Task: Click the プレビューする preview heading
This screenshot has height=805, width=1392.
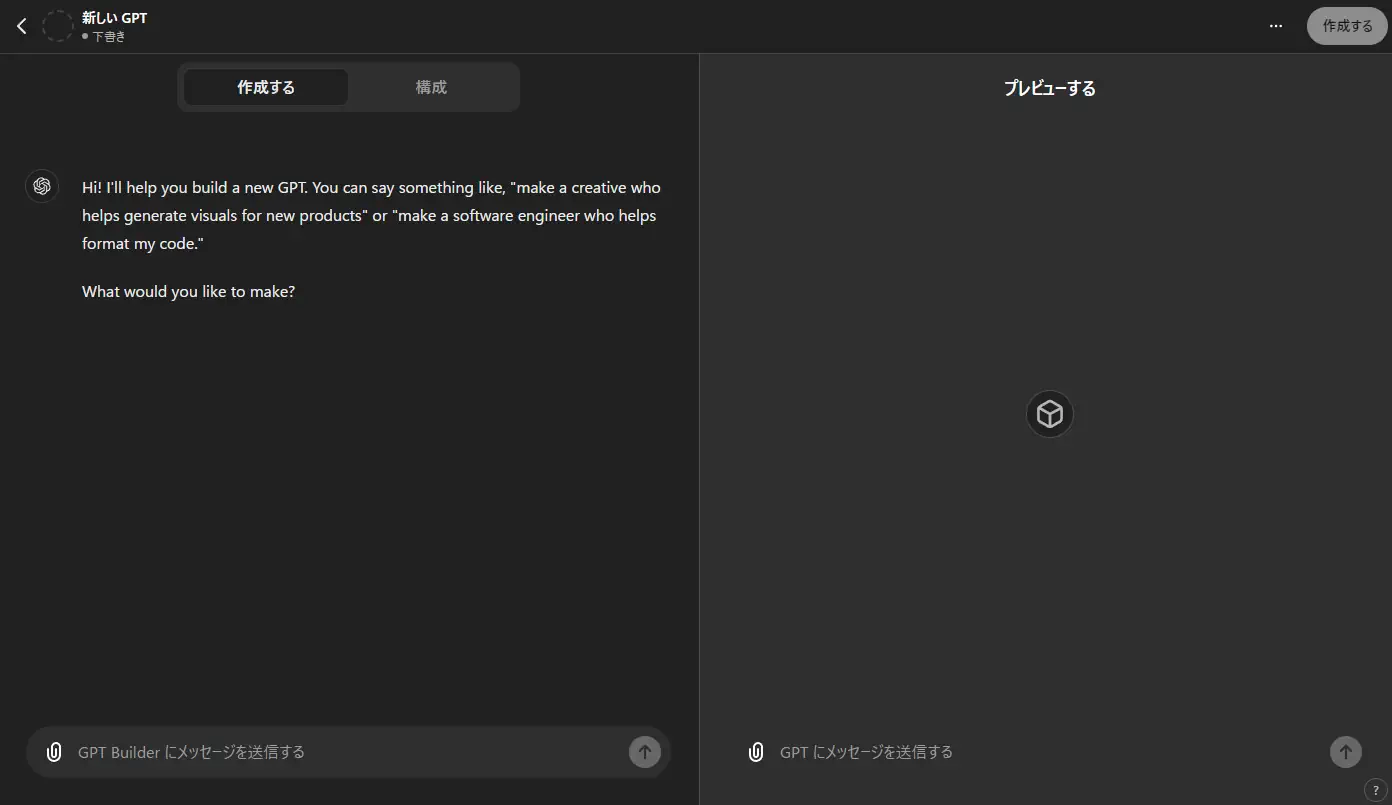Action: pyautogui.click(x=1049, y=88)
